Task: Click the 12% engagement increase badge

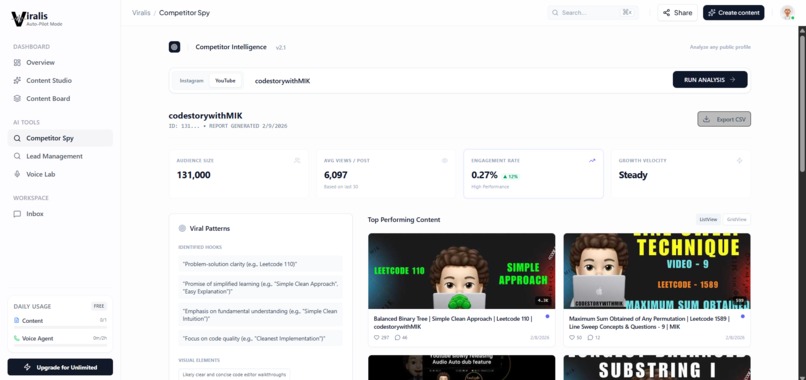Action: (510, 176)
